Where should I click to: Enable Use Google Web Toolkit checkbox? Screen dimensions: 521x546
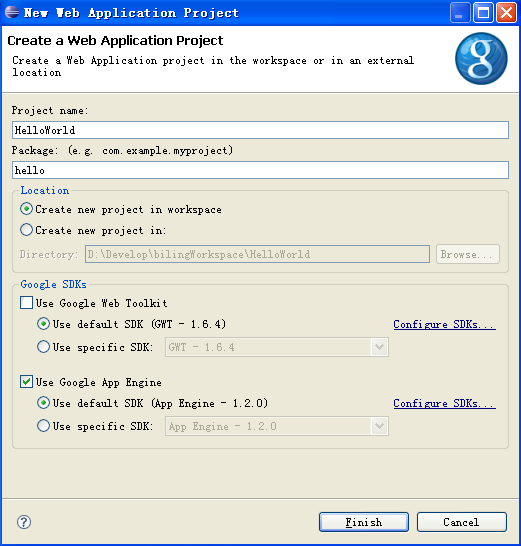click(x=26, y=303)
